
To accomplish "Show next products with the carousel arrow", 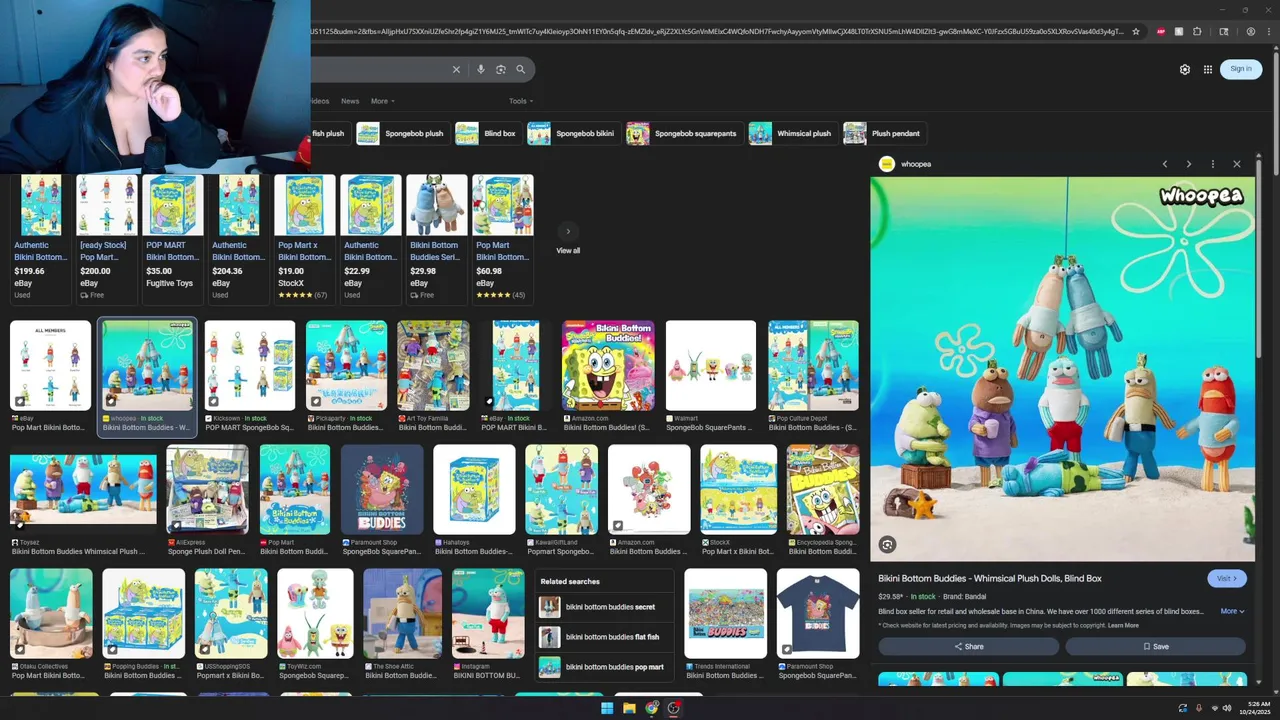I will point(568,231).
